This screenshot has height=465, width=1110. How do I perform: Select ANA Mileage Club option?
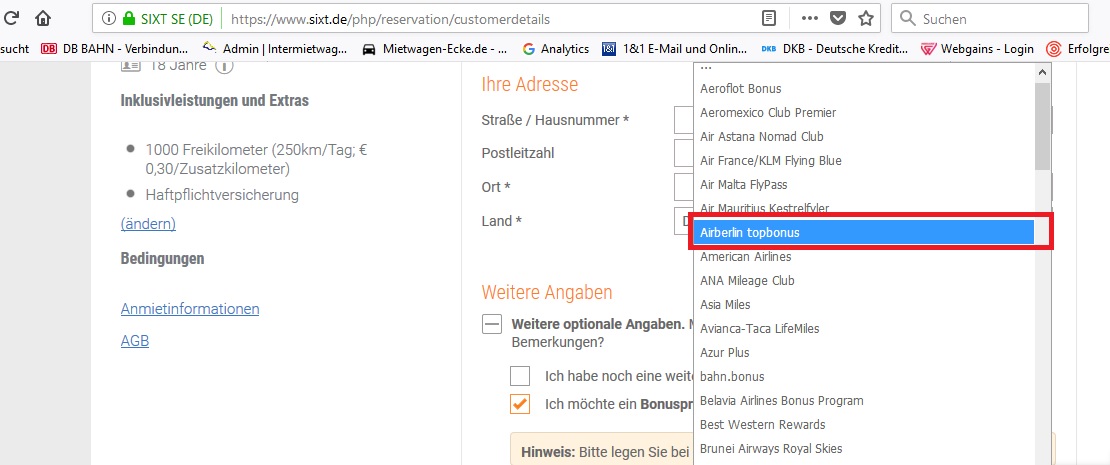(x=863, y=280)
